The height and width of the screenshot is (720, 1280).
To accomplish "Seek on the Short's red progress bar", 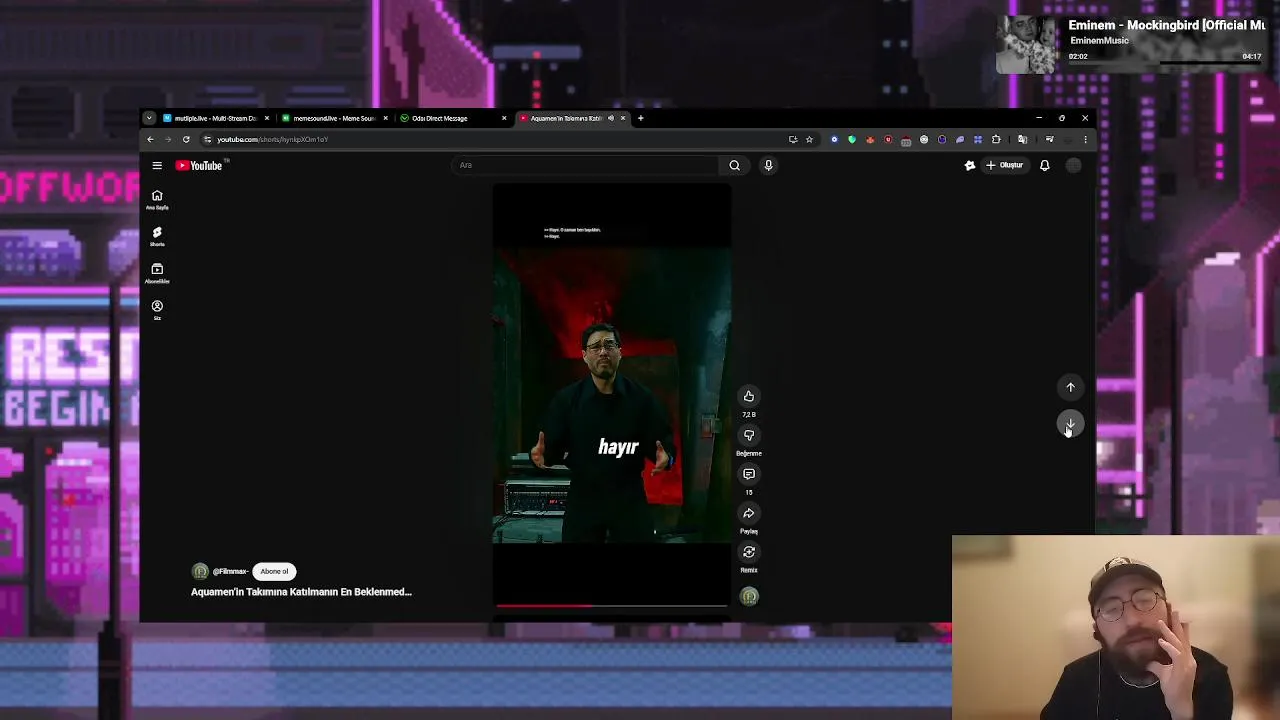I will (x=611, y=605).
